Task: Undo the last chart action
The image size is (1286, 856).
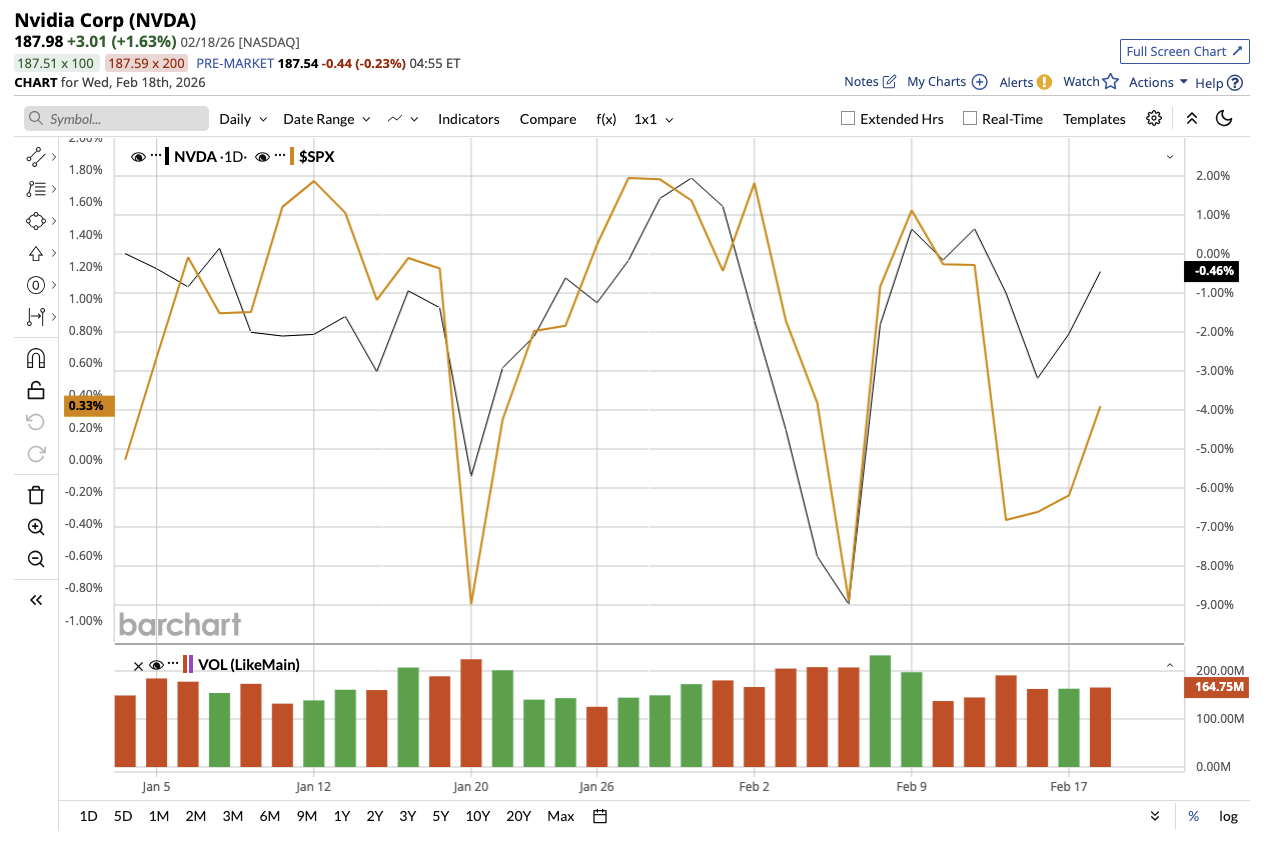Action: [x=36, y=422]
